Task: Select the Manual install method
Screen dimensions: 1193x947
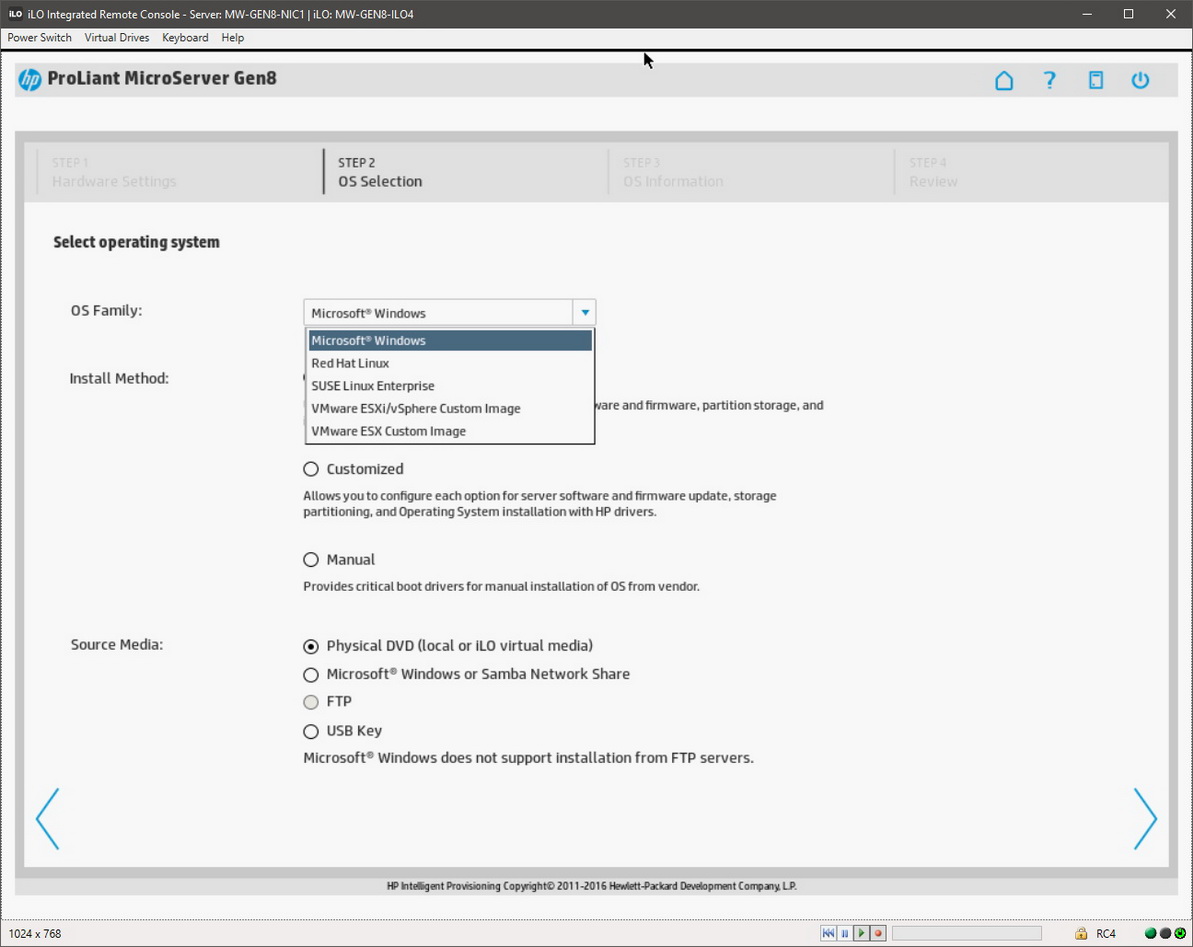Action: pos(311,560)
